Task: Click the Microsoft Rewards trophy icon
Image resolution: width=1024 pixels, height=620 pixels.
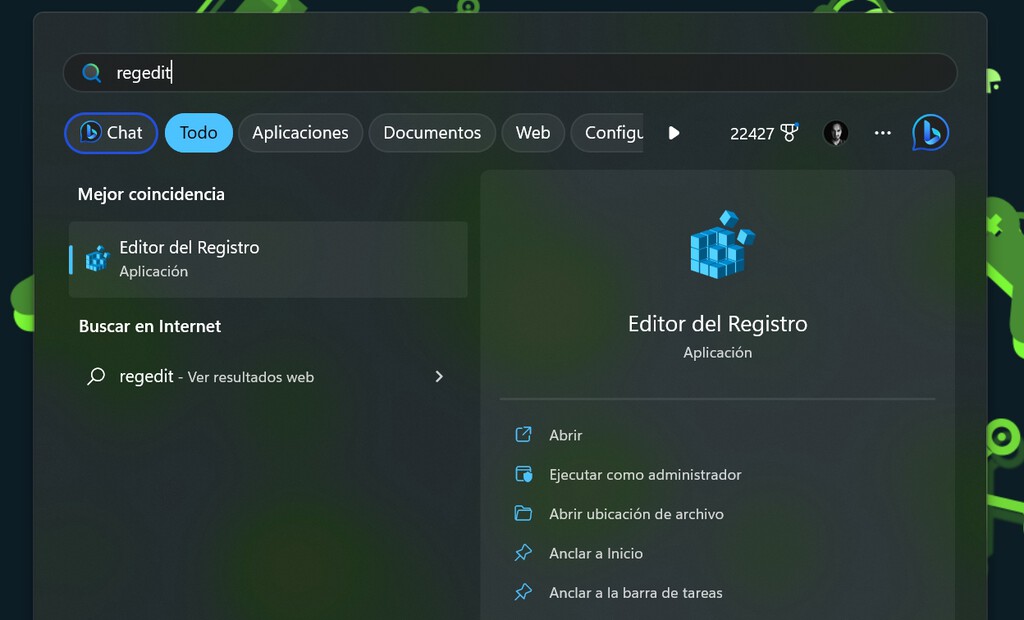Action: 787,132
